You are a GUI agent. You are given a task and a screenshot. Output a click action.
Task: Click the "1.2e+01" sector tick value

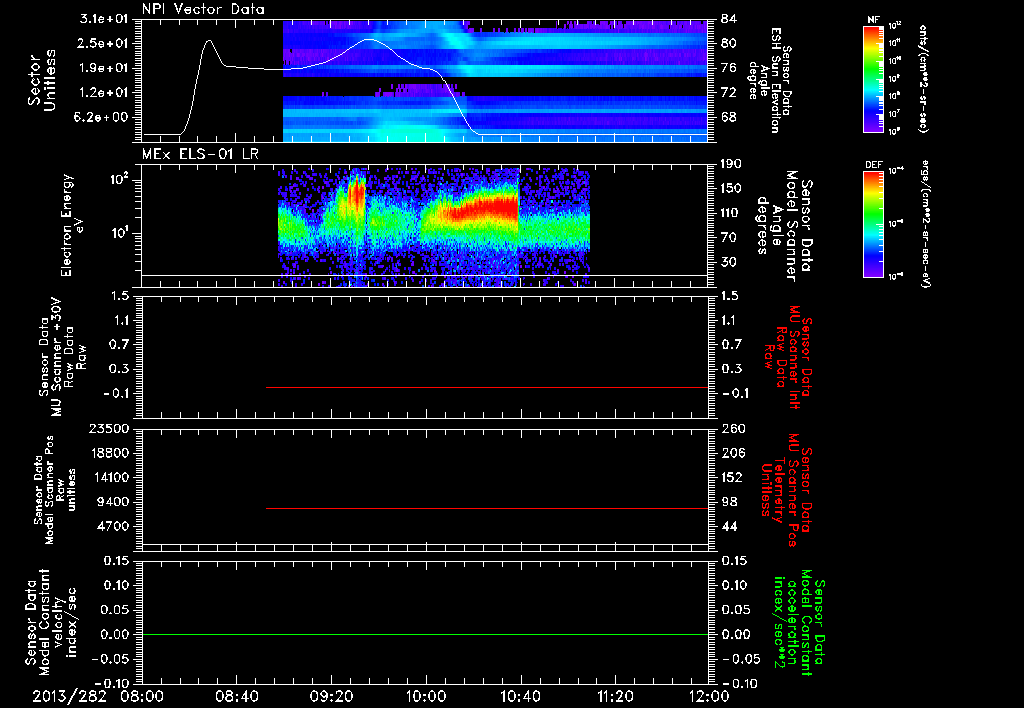[106, 93]
